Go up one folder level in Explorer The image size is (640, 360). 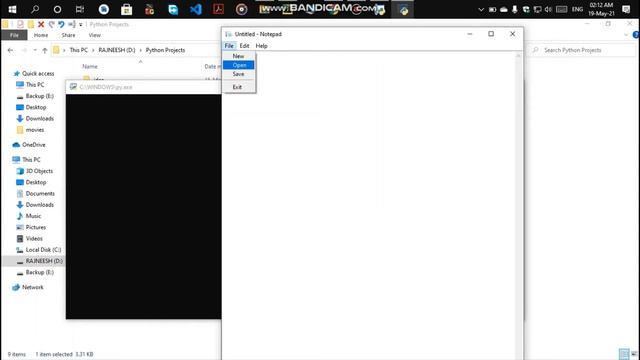tap(45, 50)
